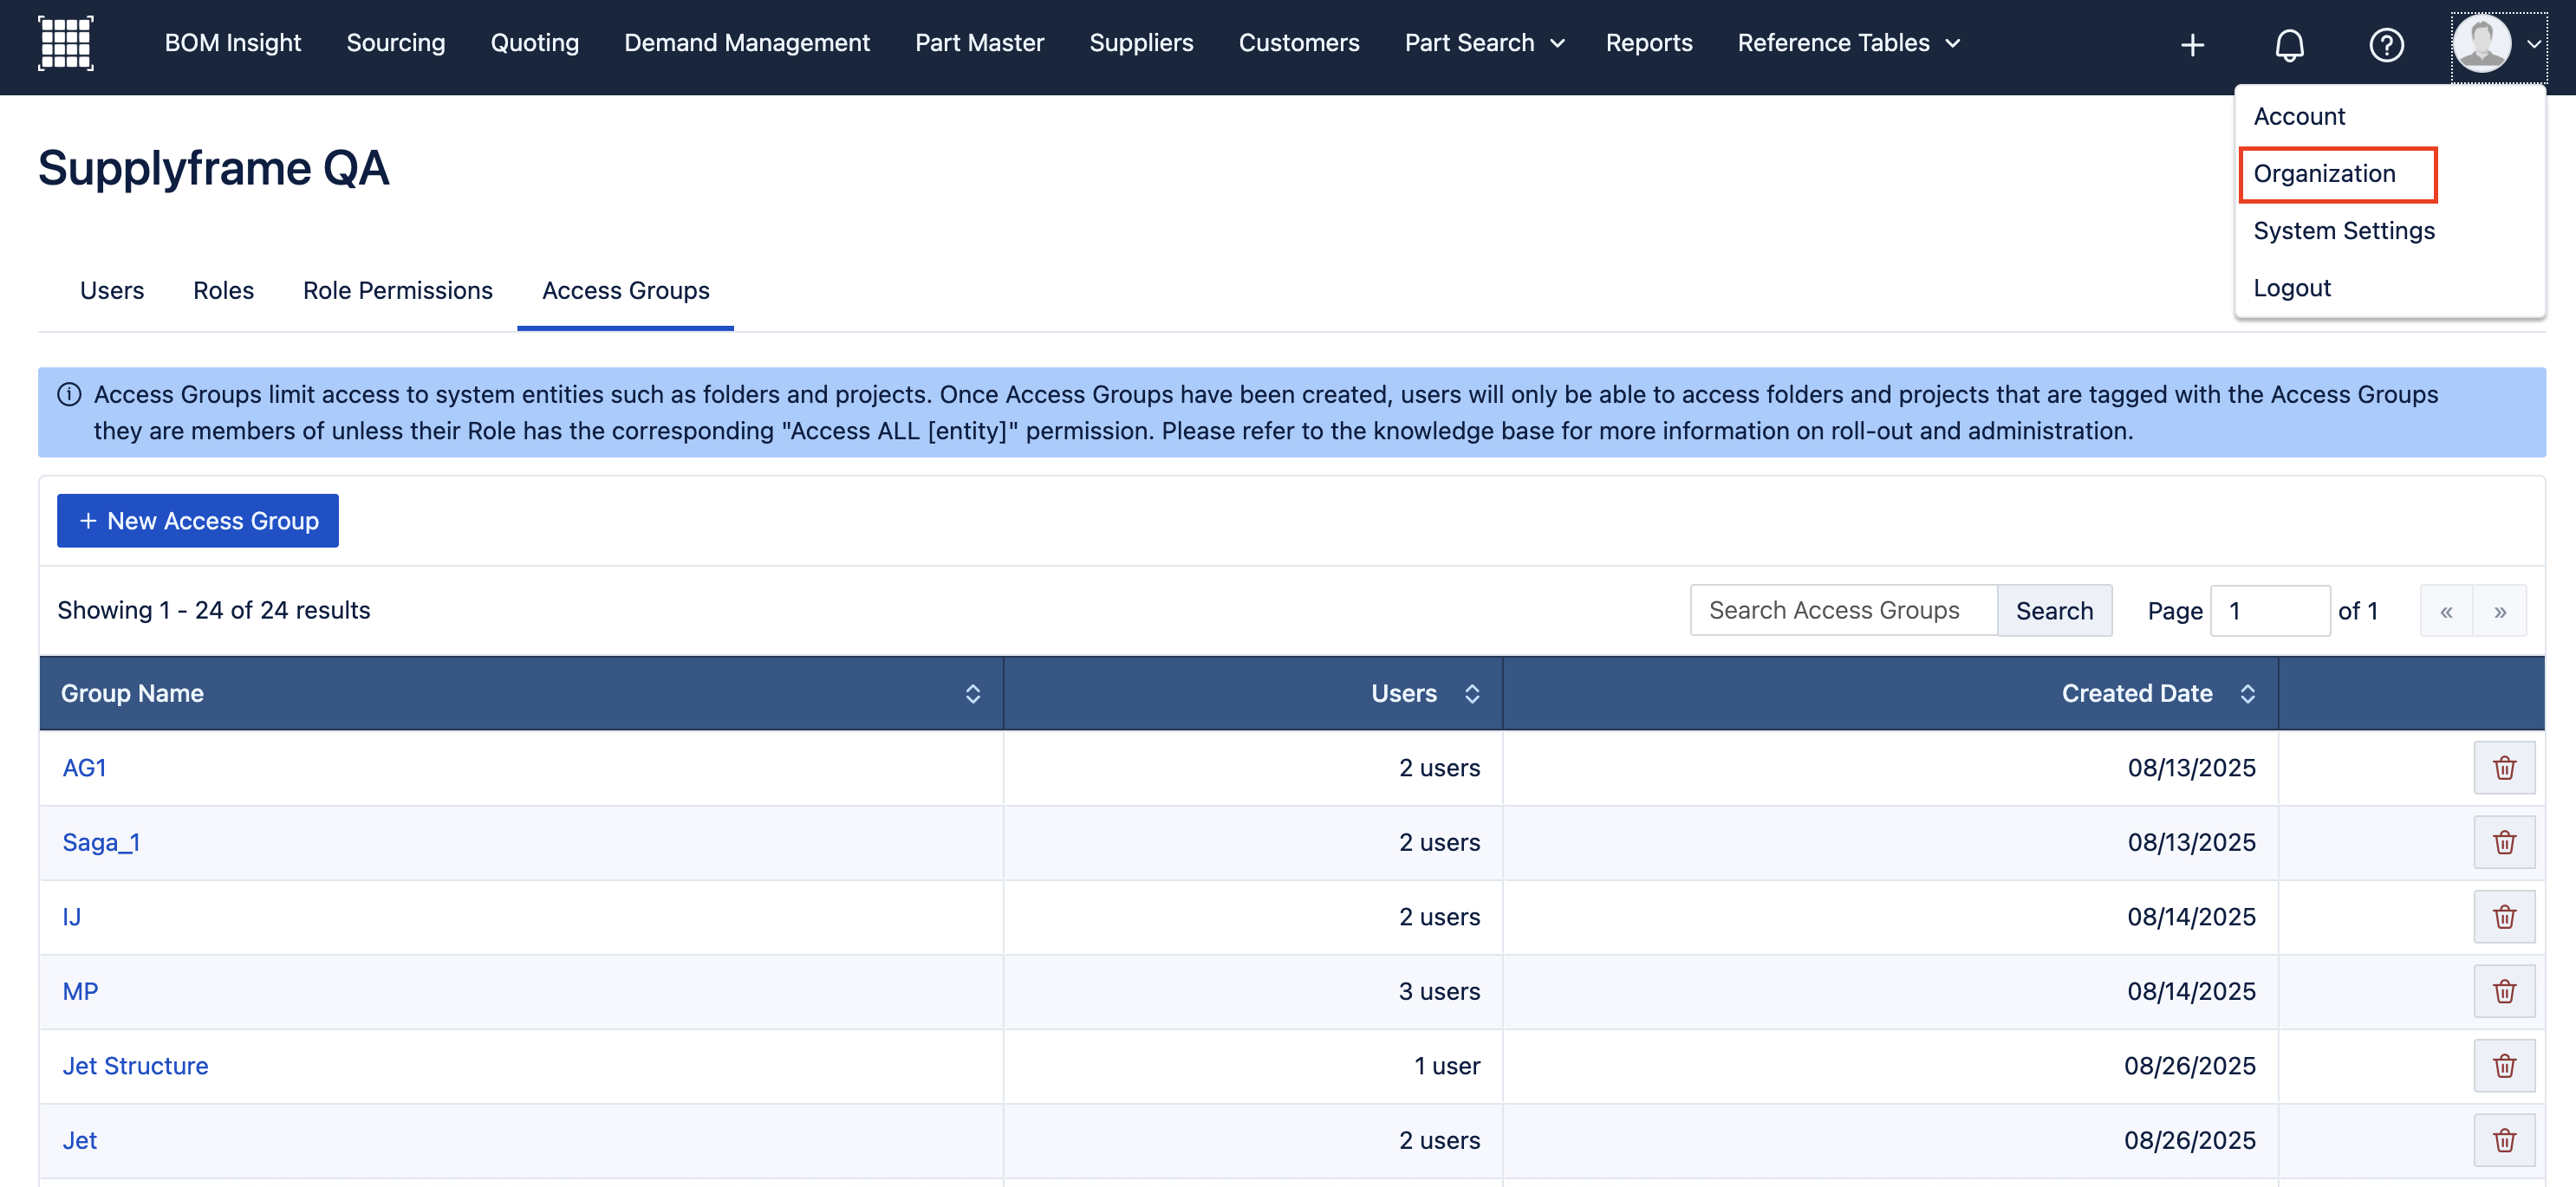
Task: Delete the Jet access group
Action: click(x=2504, y=1140)
